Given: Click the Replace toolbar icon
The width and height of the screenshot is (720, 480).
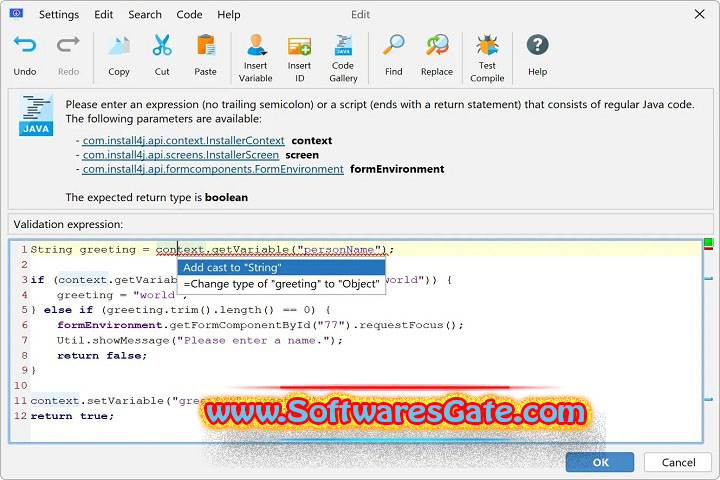Looking at the screenshot, I should 437,45.
